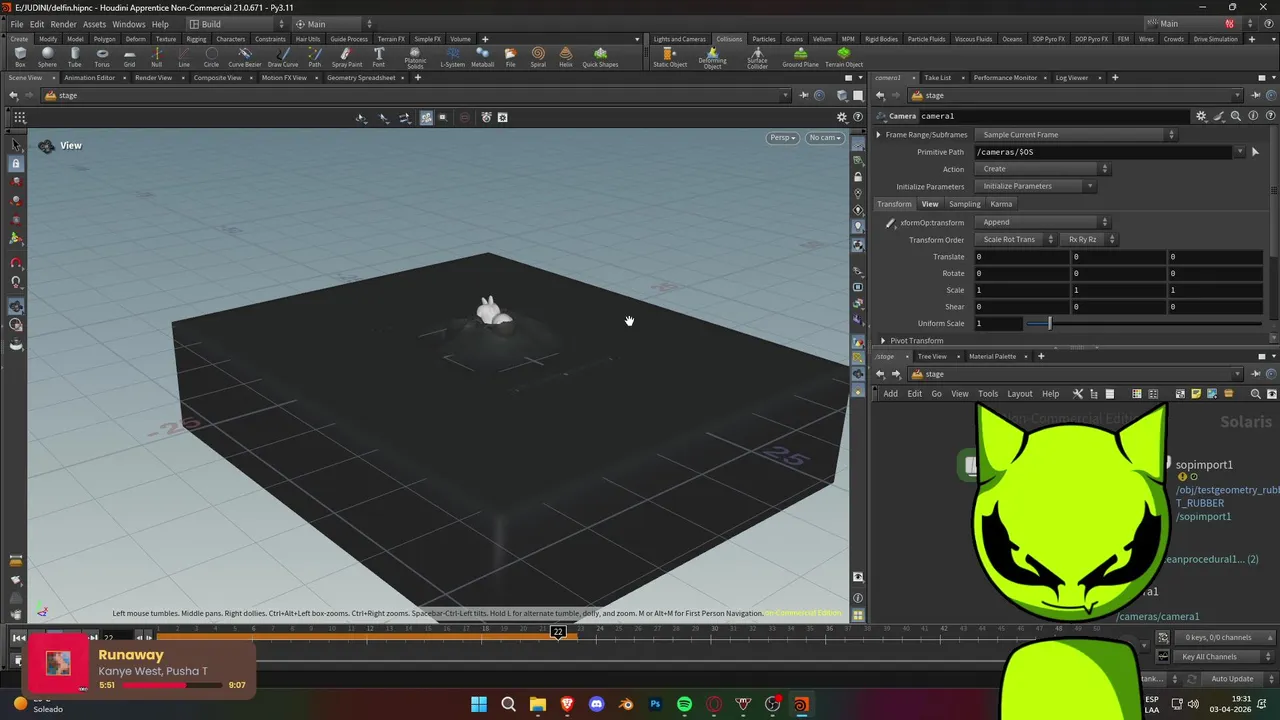This screenshot has height=720, width=1280.
Task: Open Scale Rot Trans order dropdown
Action: [1016, 240]
